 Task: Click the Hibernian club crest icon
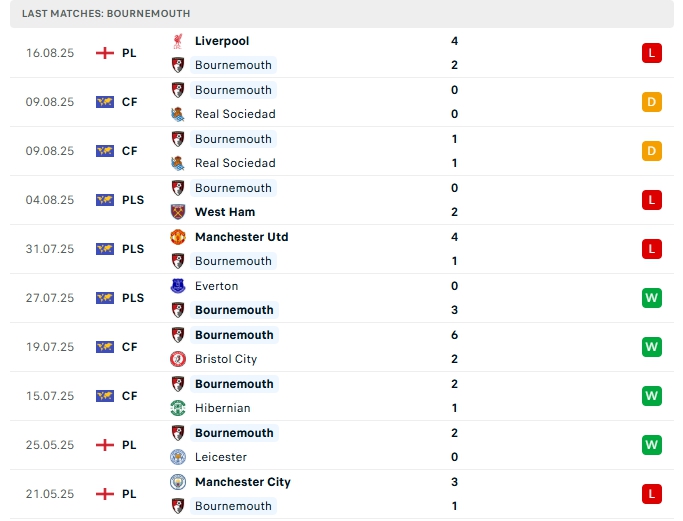point(178,408)
